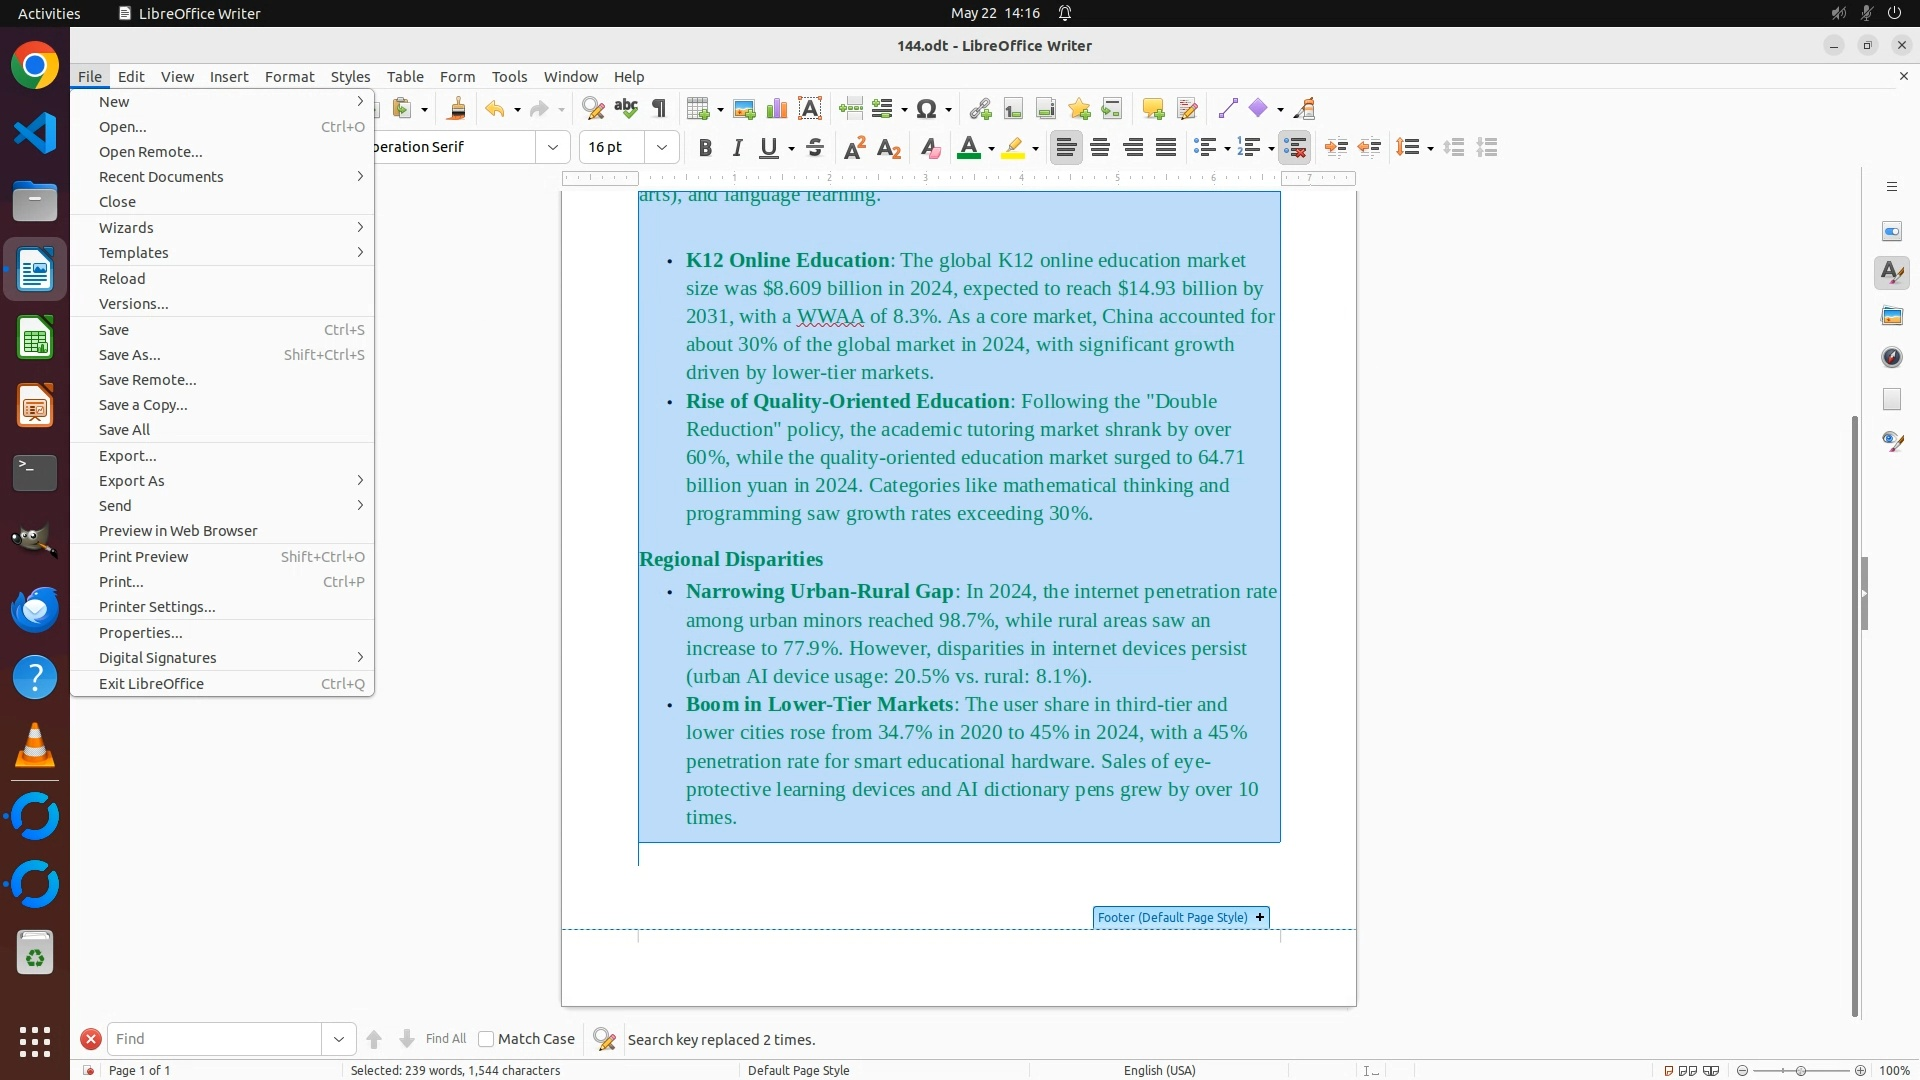Insert special character omega icon

(926, 109)
